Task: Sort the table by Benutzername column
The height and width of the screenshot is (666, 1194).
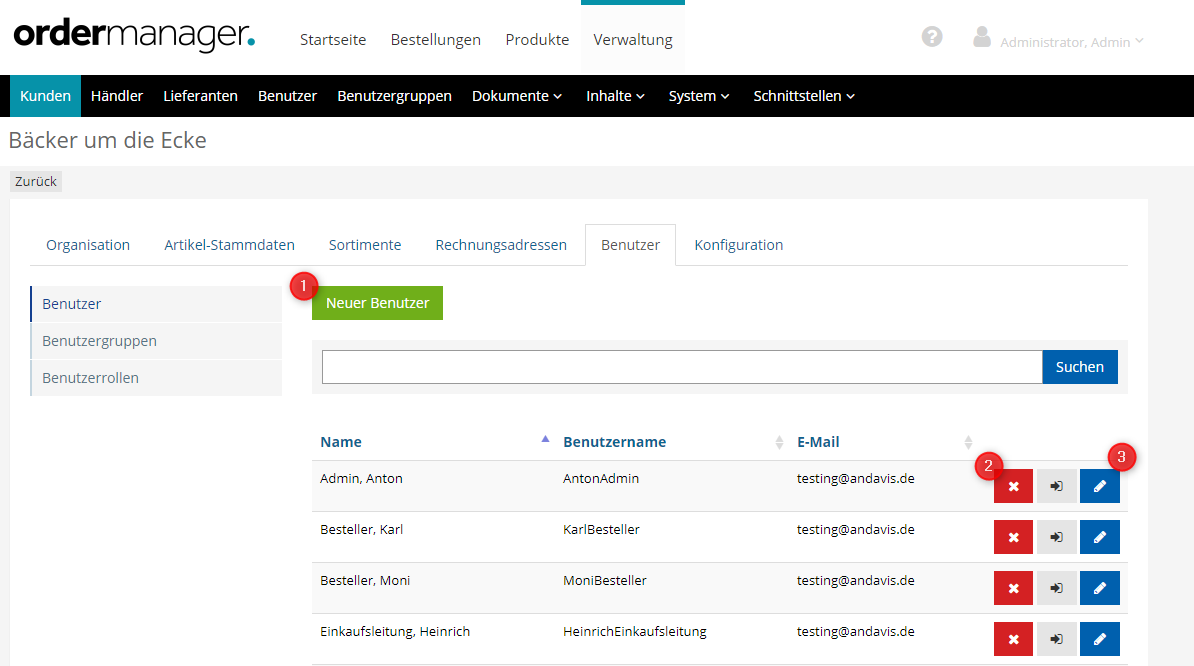Action: pyautogui.click(x=614, y=442)
